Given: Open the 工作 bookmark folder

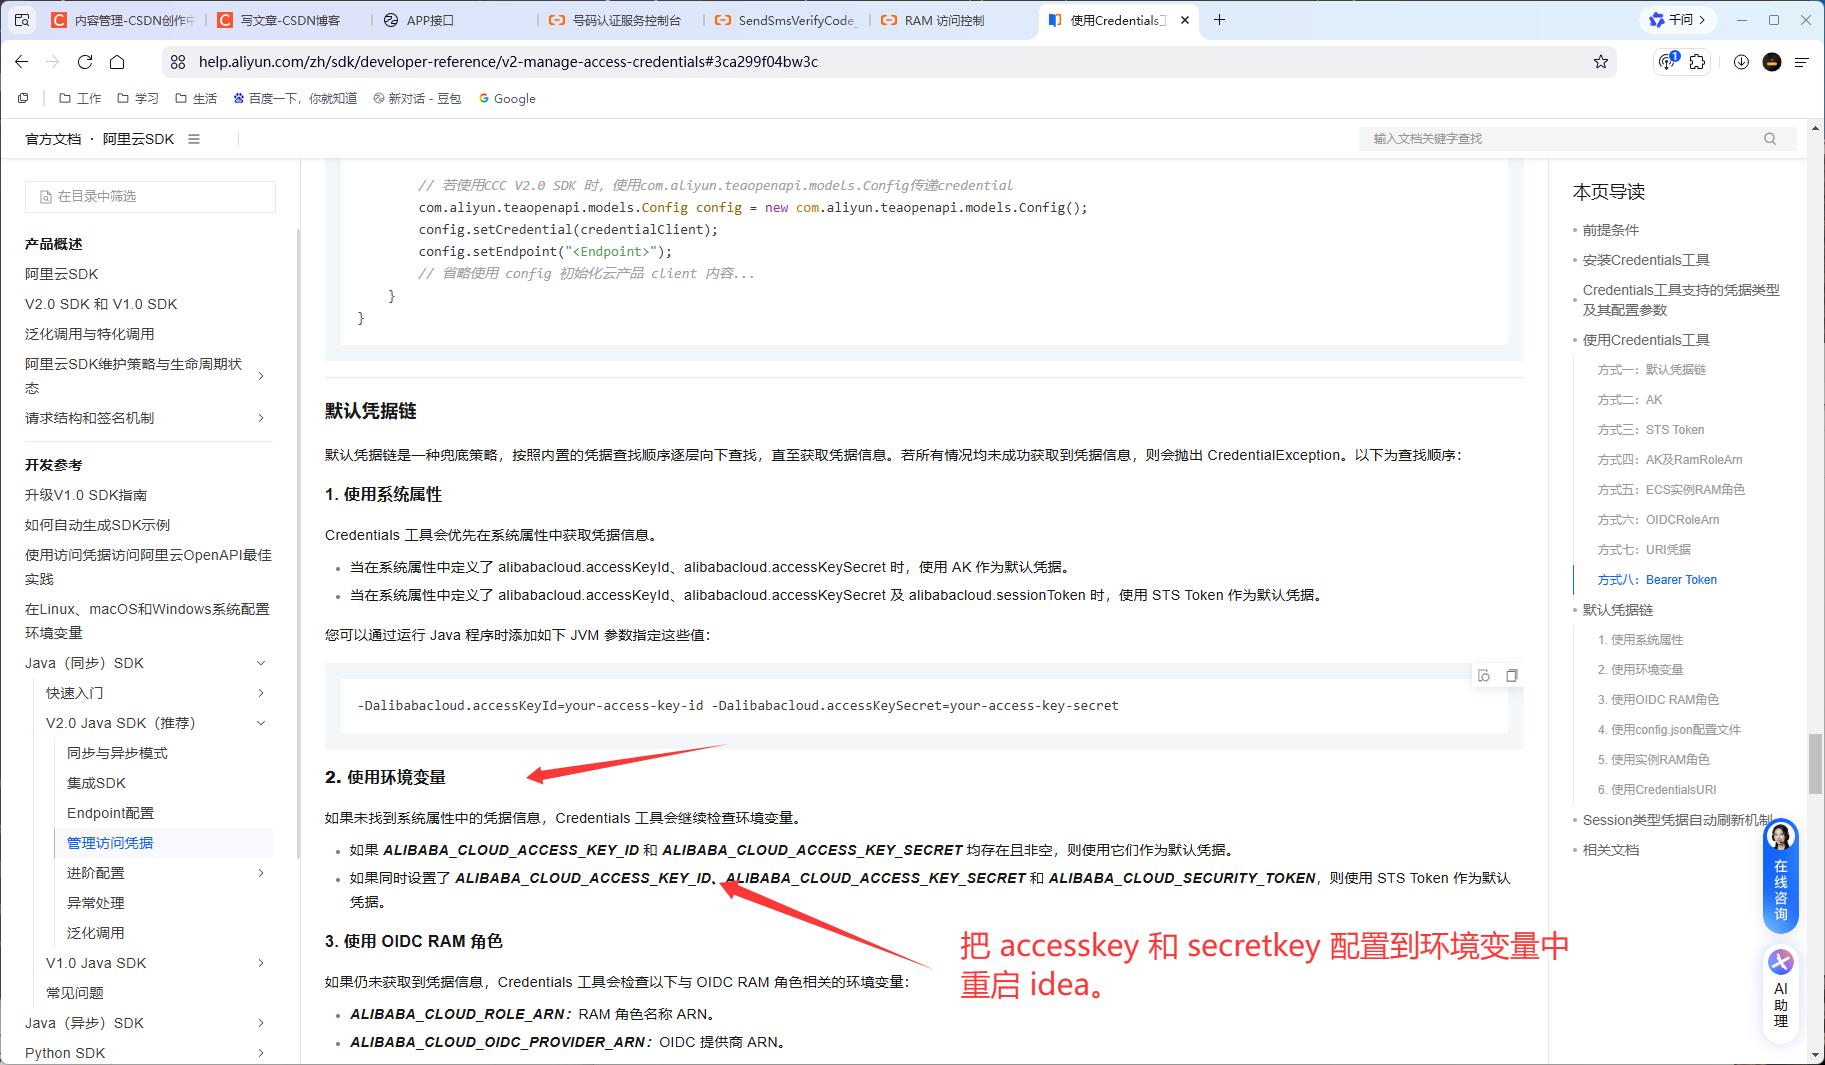Looking at the screenshot, I should [80, 98].
